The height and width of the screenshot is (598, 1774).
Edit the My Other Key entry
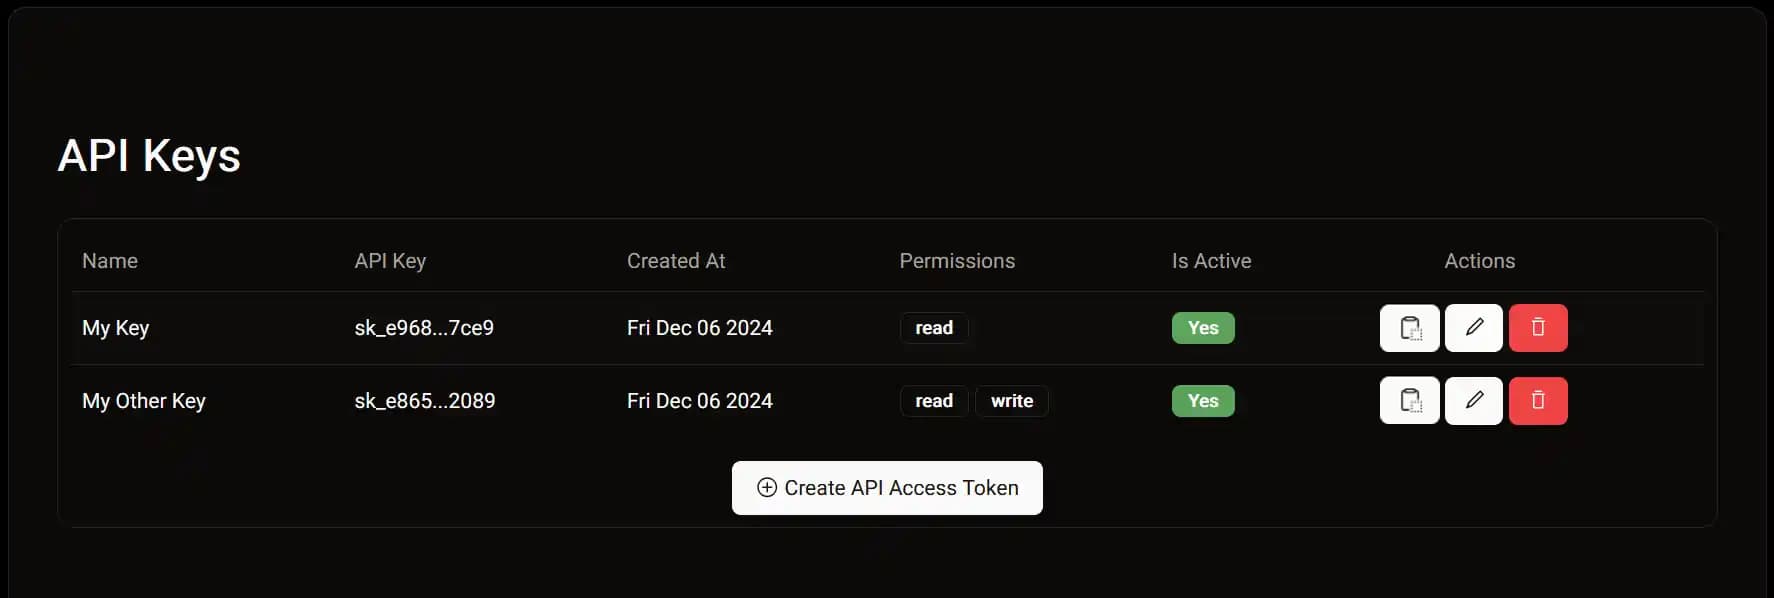[x=1472, y=400]
